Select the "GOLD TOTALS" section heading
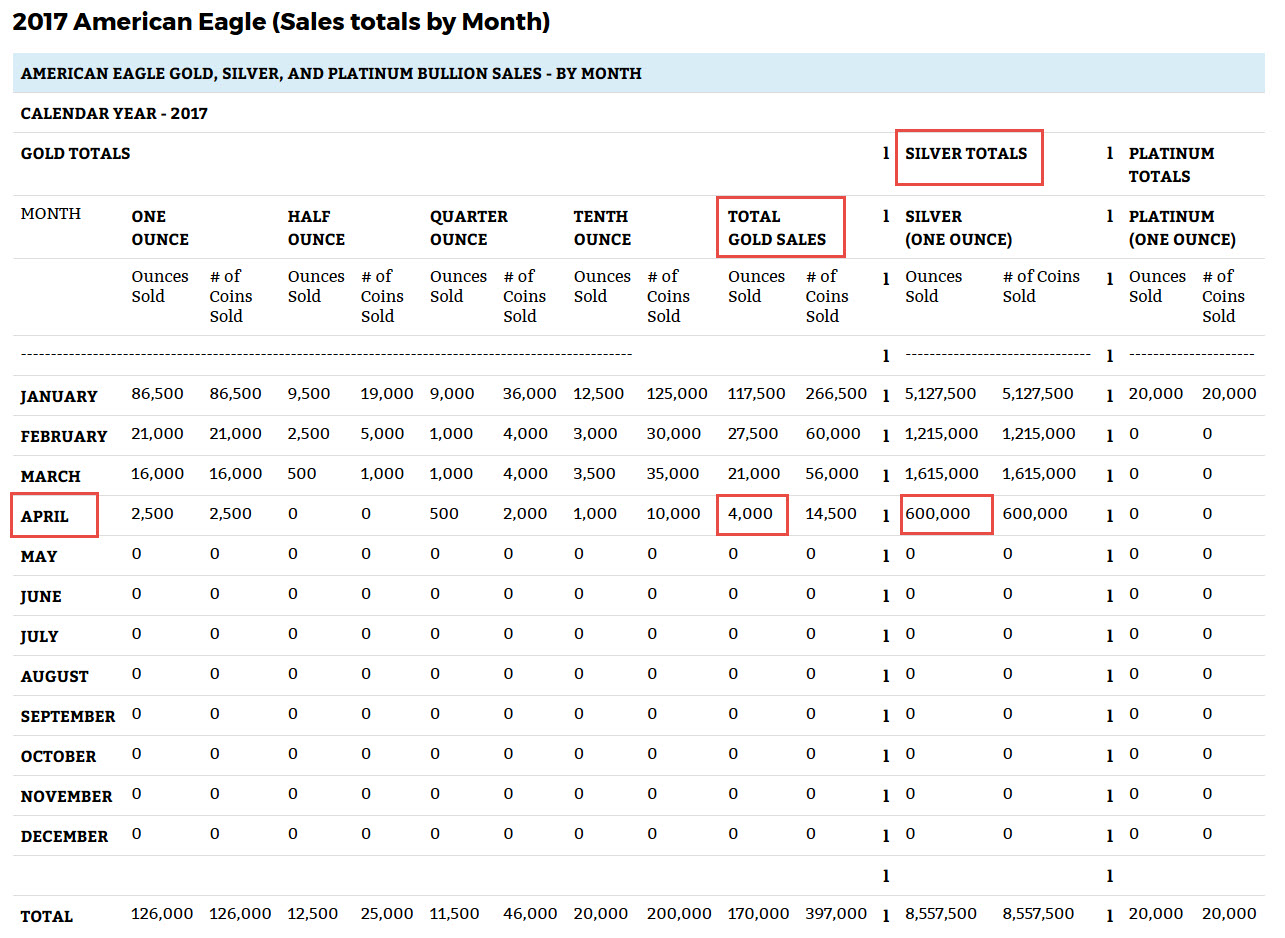 (75, 154)
